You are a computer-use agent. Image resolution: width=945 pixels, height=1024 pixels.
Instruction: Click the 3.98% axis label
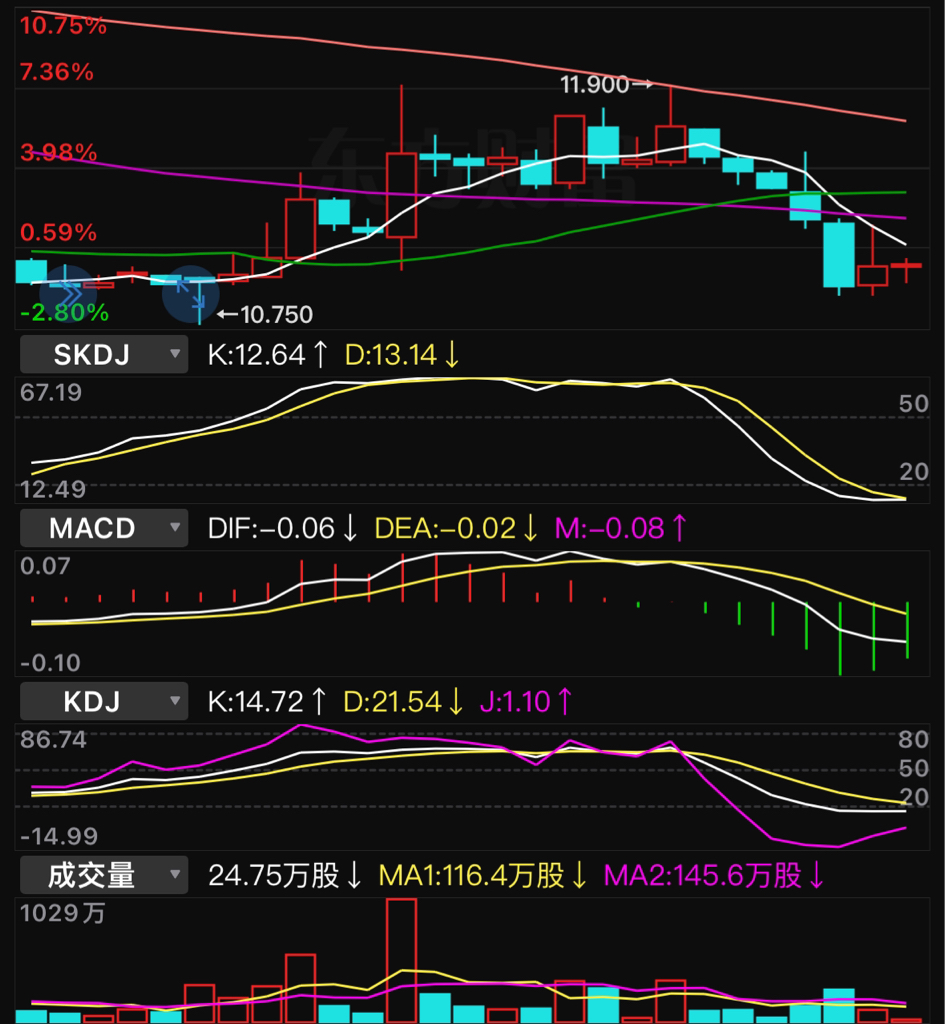point(58,153)
